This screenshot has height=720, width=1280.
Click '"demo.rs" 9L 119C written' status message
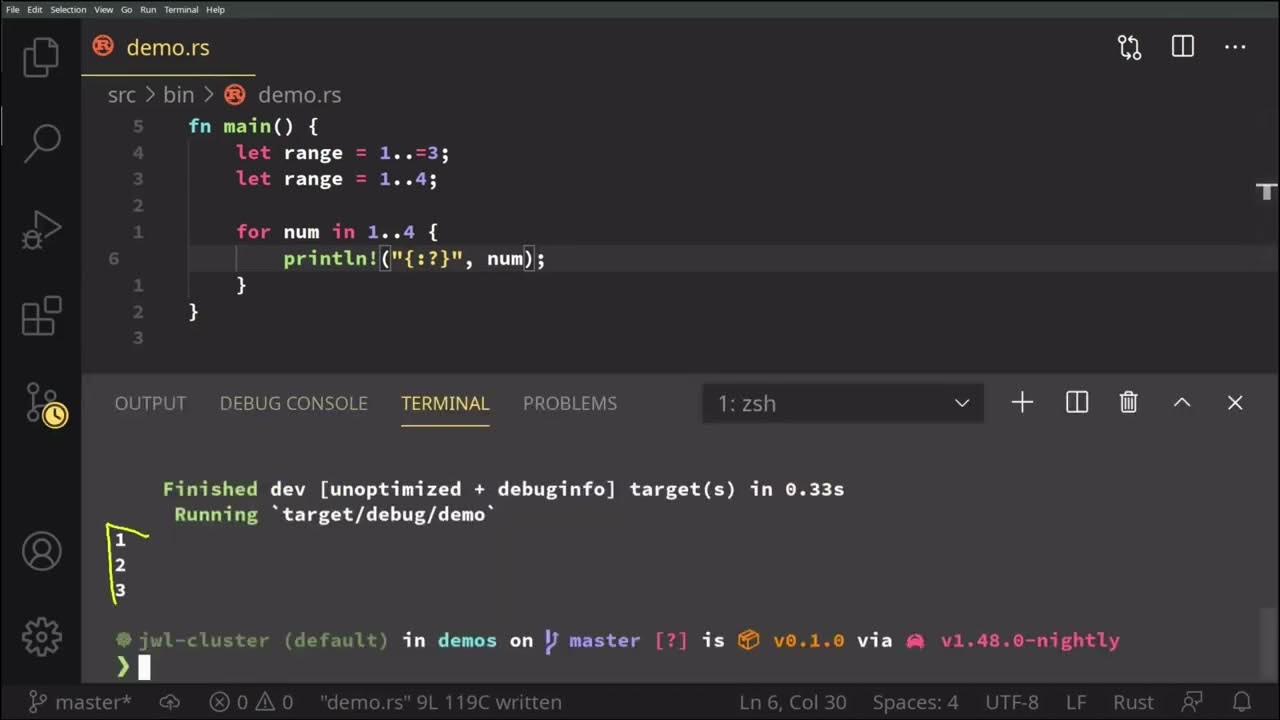pyautogui.click(x=441, y=703)
